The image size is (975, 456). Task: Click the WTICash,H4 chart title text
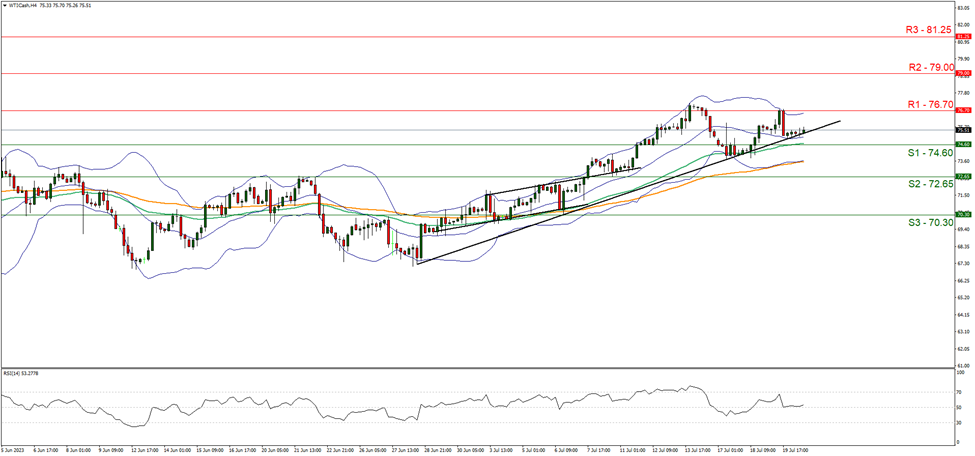coord(22,4)
